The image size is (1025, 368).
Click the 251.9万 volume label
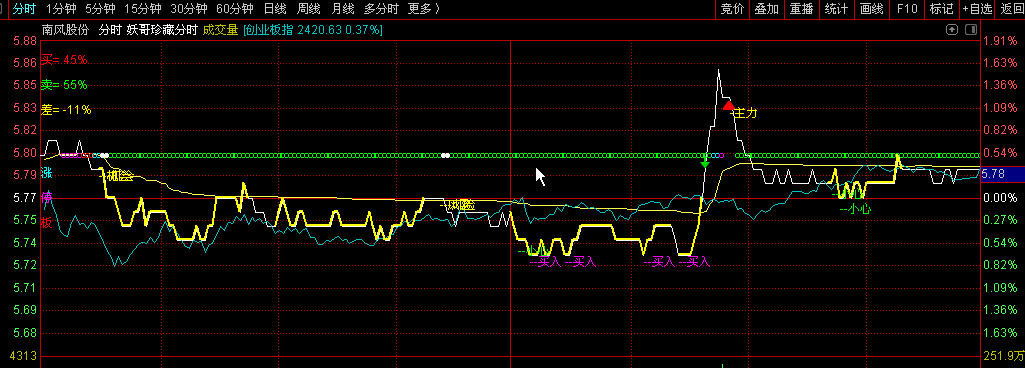pyautogui.click(x=1003, y=356)
